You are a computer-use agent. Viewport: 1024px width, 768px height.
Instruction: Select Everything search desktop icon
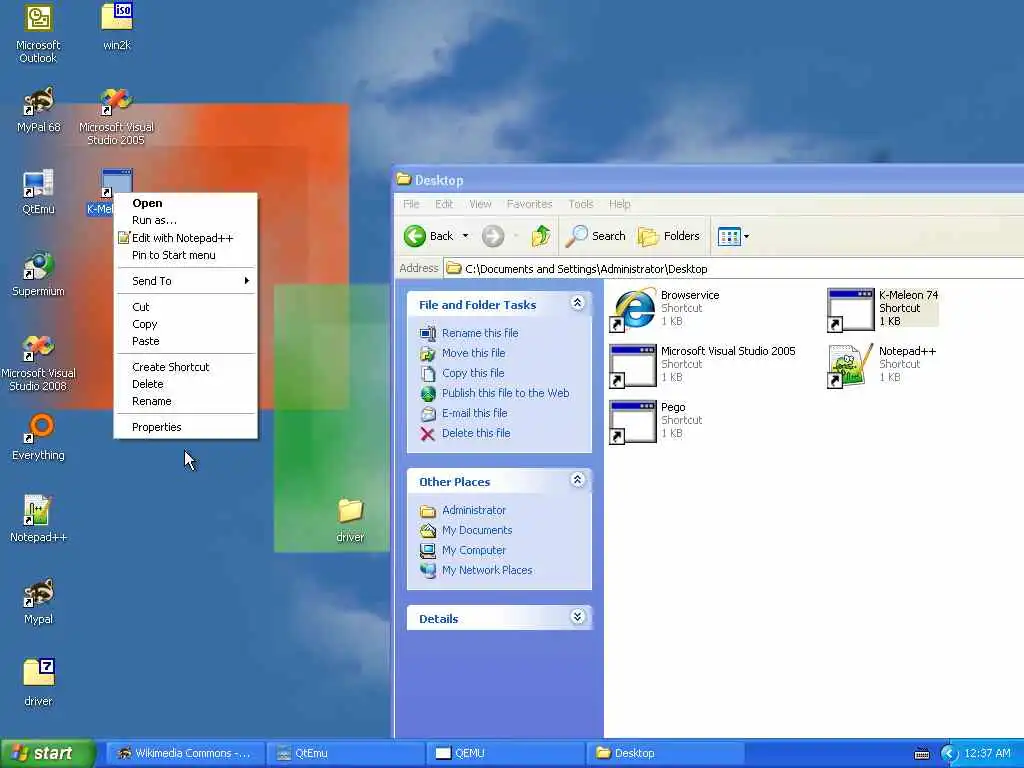click(x=38, y=438)
